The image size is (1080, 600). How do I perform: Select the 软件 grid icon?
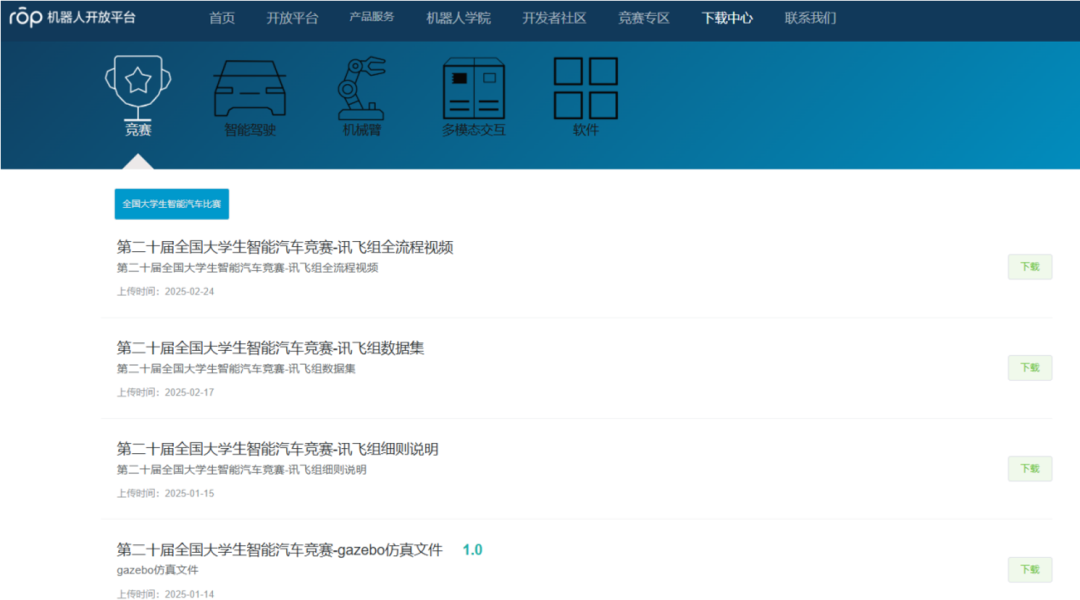(585, 88)
